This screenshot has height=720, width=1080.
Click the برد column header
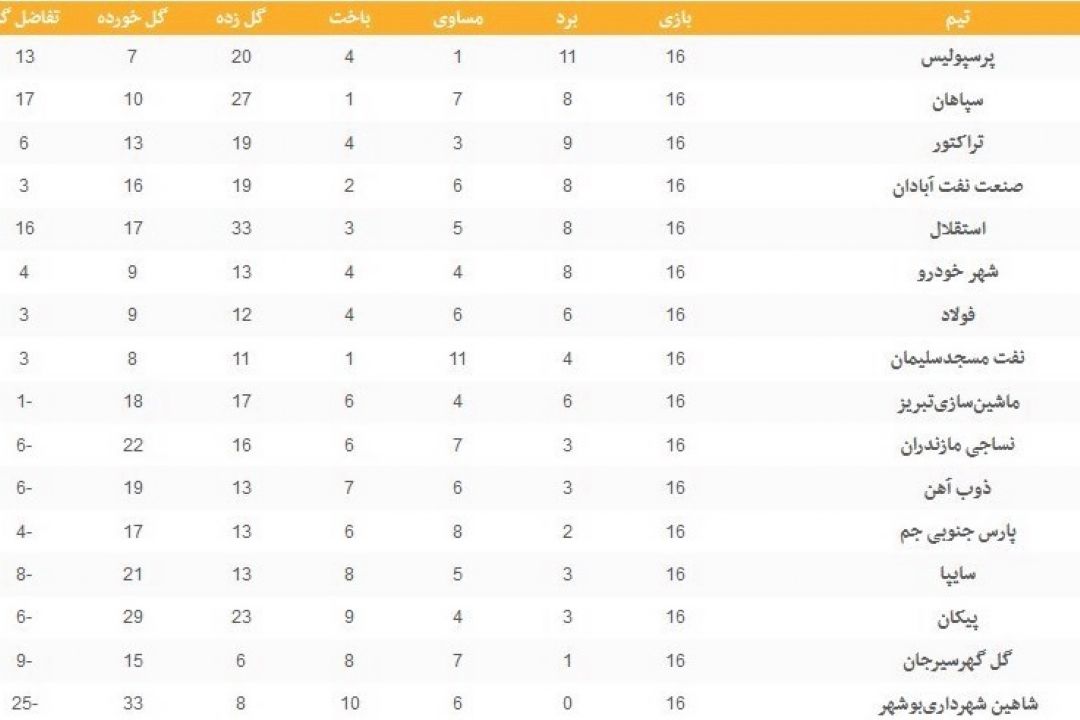click(567, 19)
